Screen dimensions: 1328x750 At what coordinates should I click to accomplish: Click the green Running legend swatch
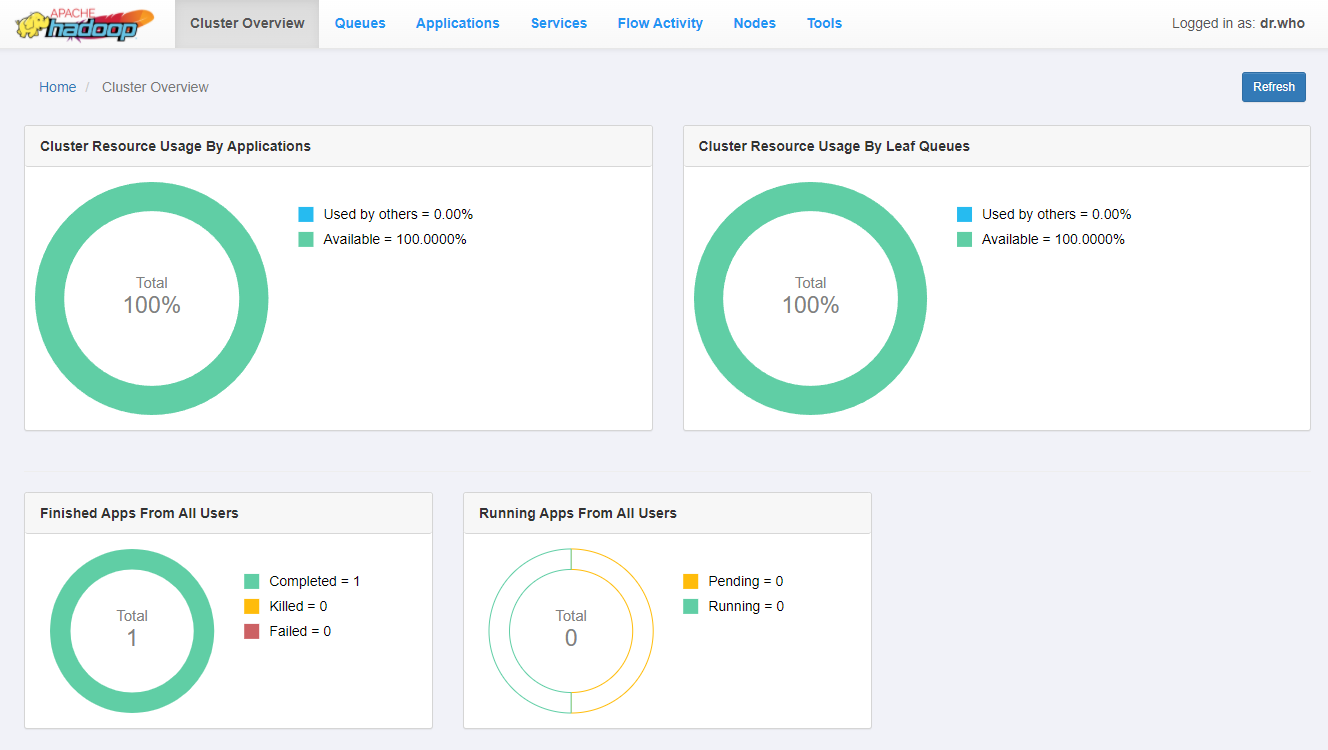point(691,606)
